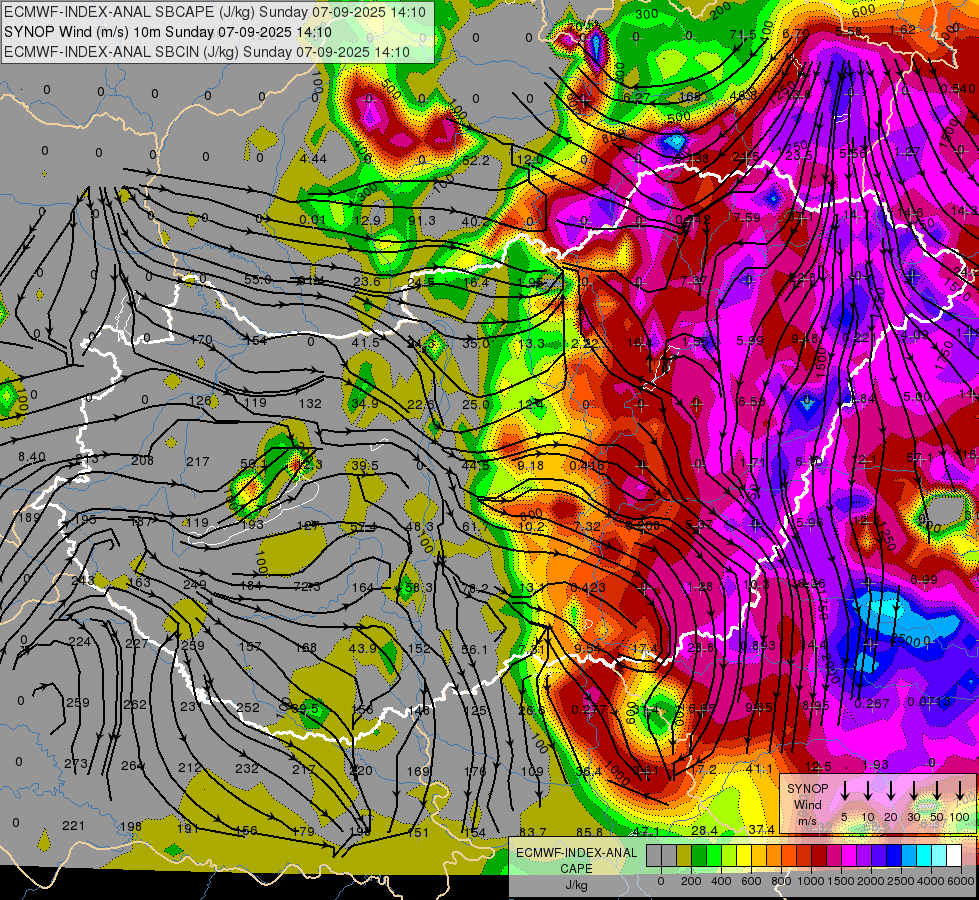Click the '1.62' value on the map

click(903, 29)
